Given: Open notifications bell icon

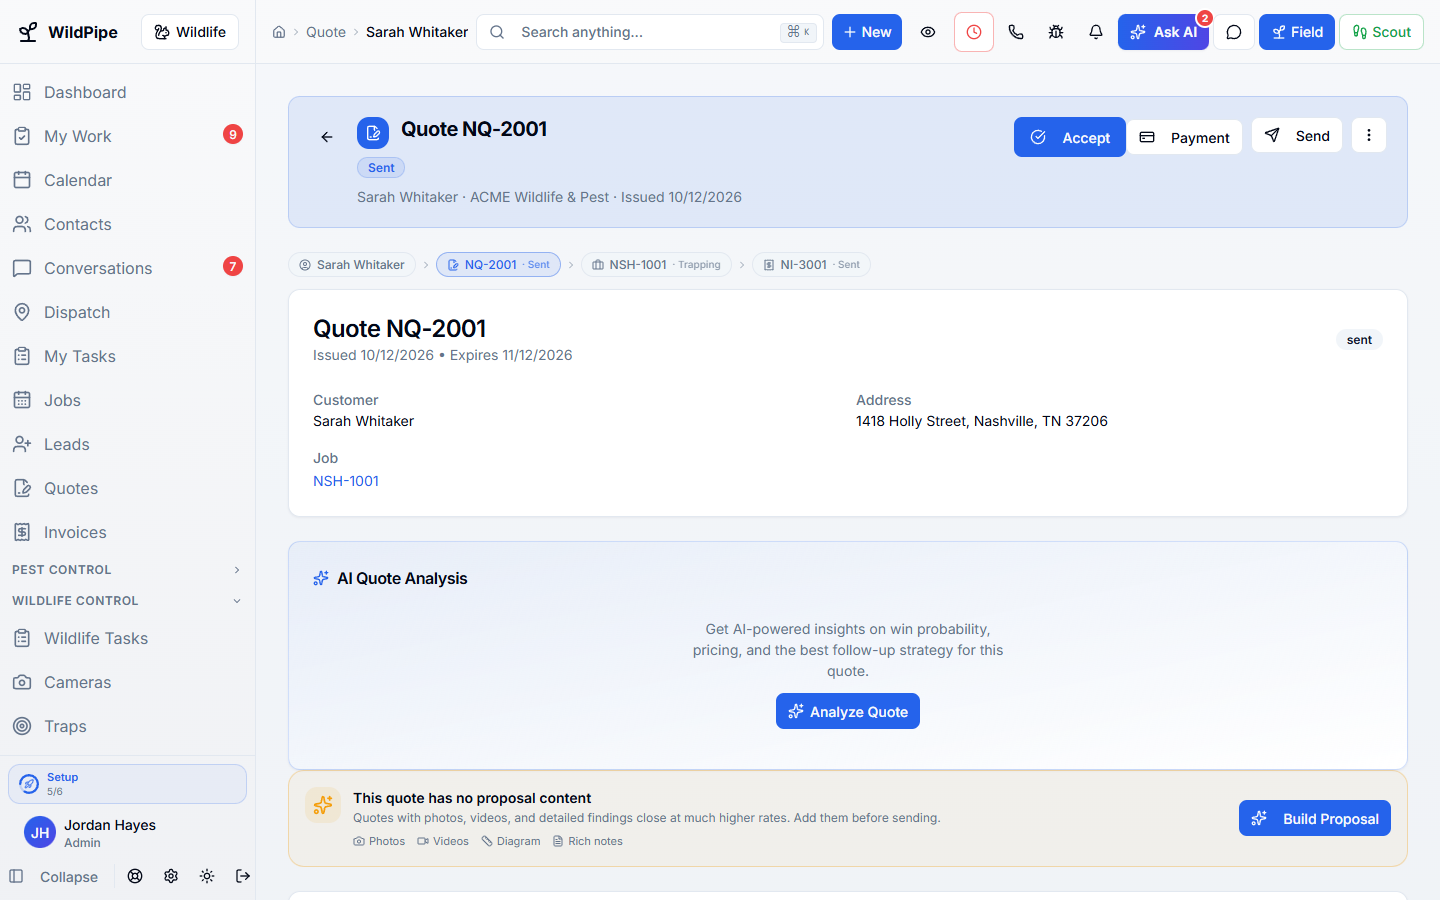Looking at the screenshot, I should pos(1096,32).
